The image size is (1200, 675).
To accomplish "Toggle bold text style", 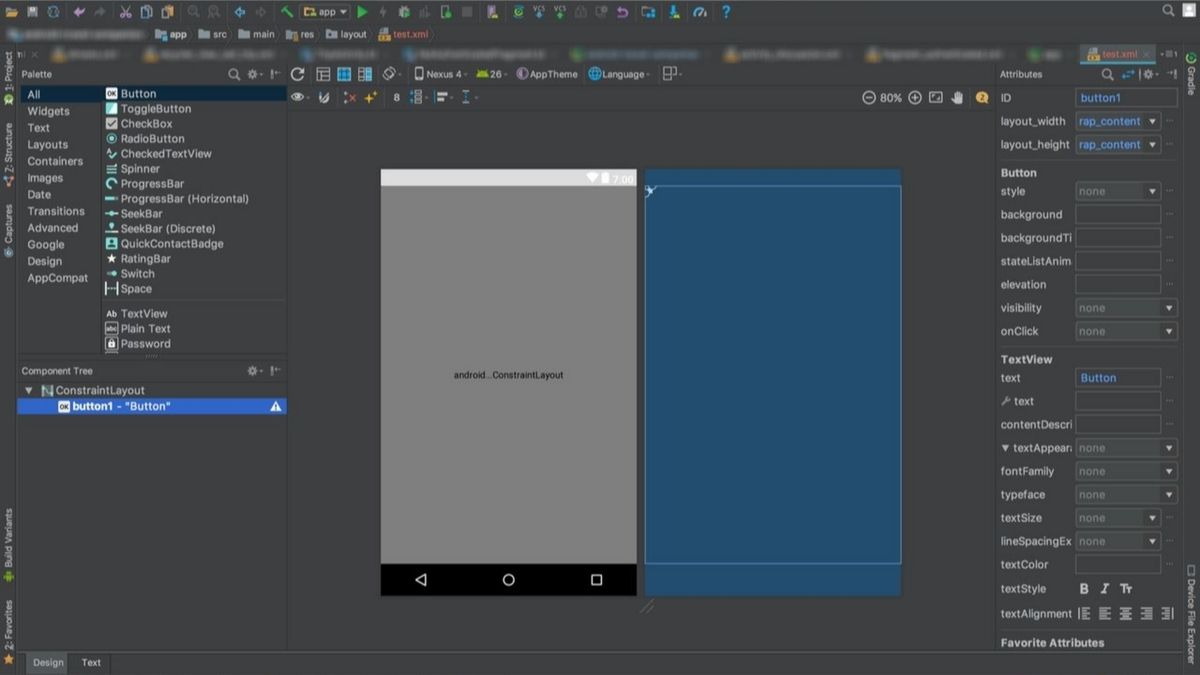I will pos(1084,589).
